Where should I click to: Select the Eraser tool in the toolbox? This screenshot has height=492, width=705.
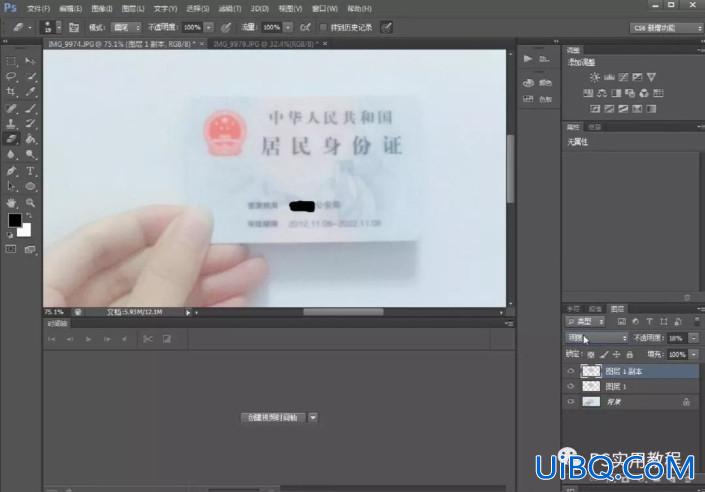click(11, 139)
